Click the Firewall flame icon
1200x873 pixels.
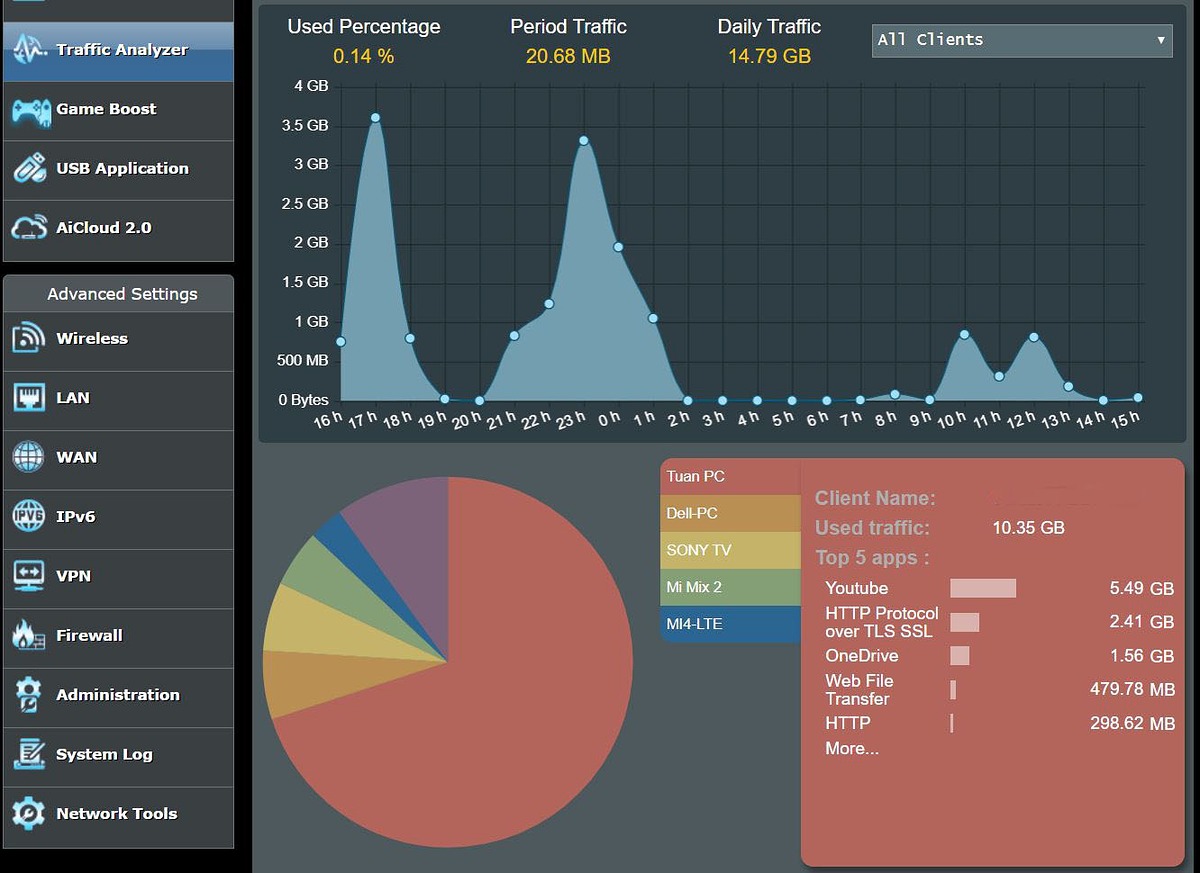[x=29, y=635]
